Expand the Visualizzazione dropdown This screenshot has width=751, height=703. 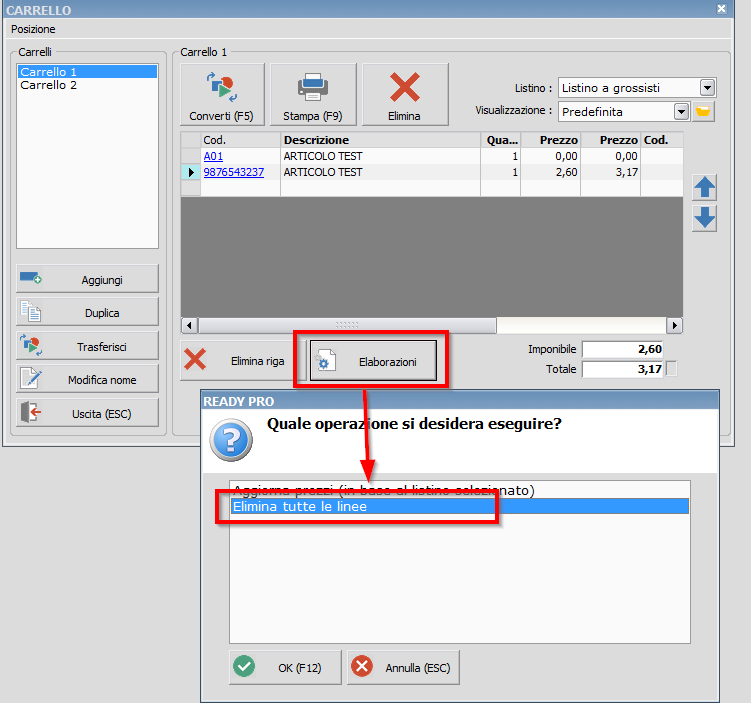pyautogui.click(x=681, y=112)
